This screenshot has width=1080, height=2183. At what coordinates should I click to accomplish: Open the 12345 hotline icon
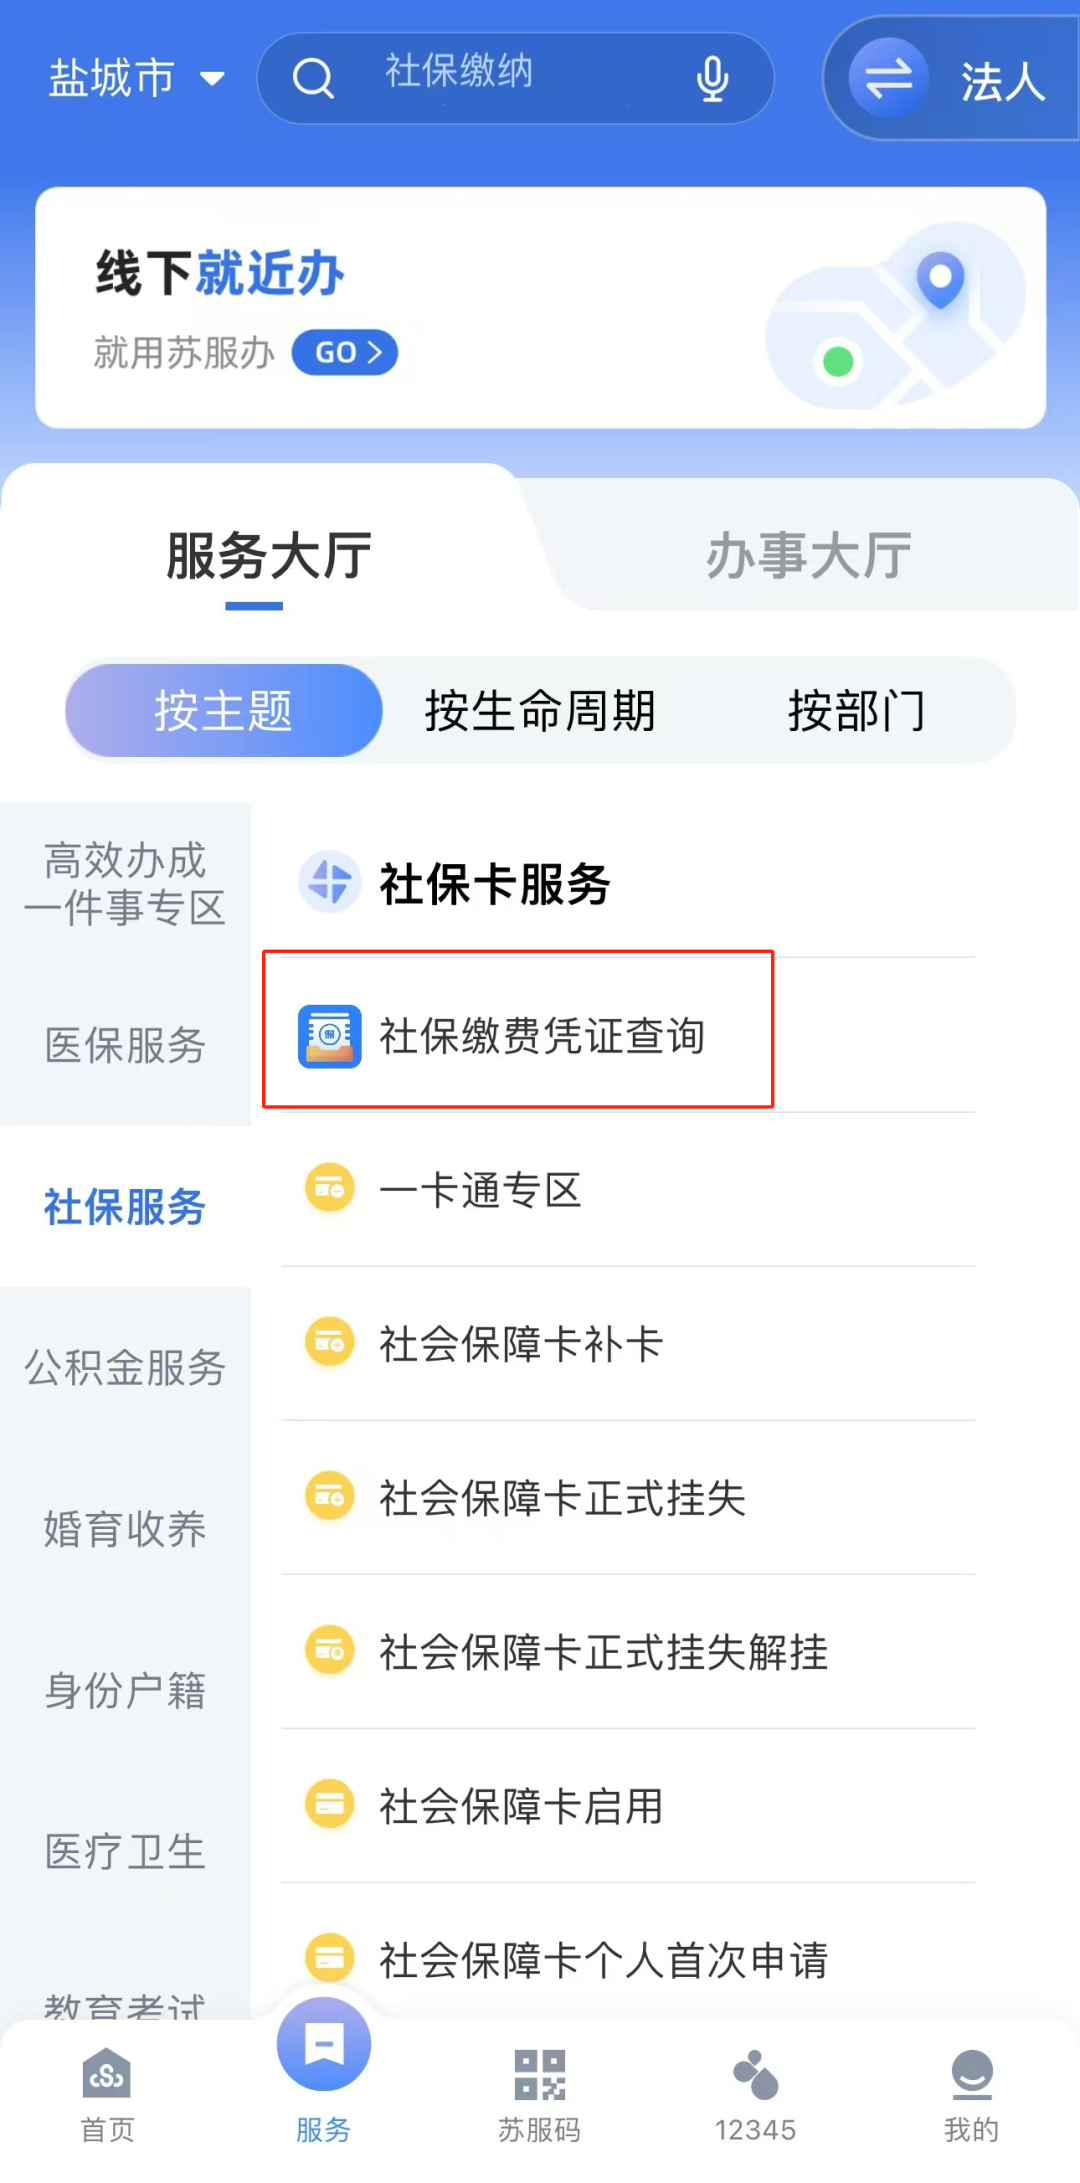[755, 2074]
